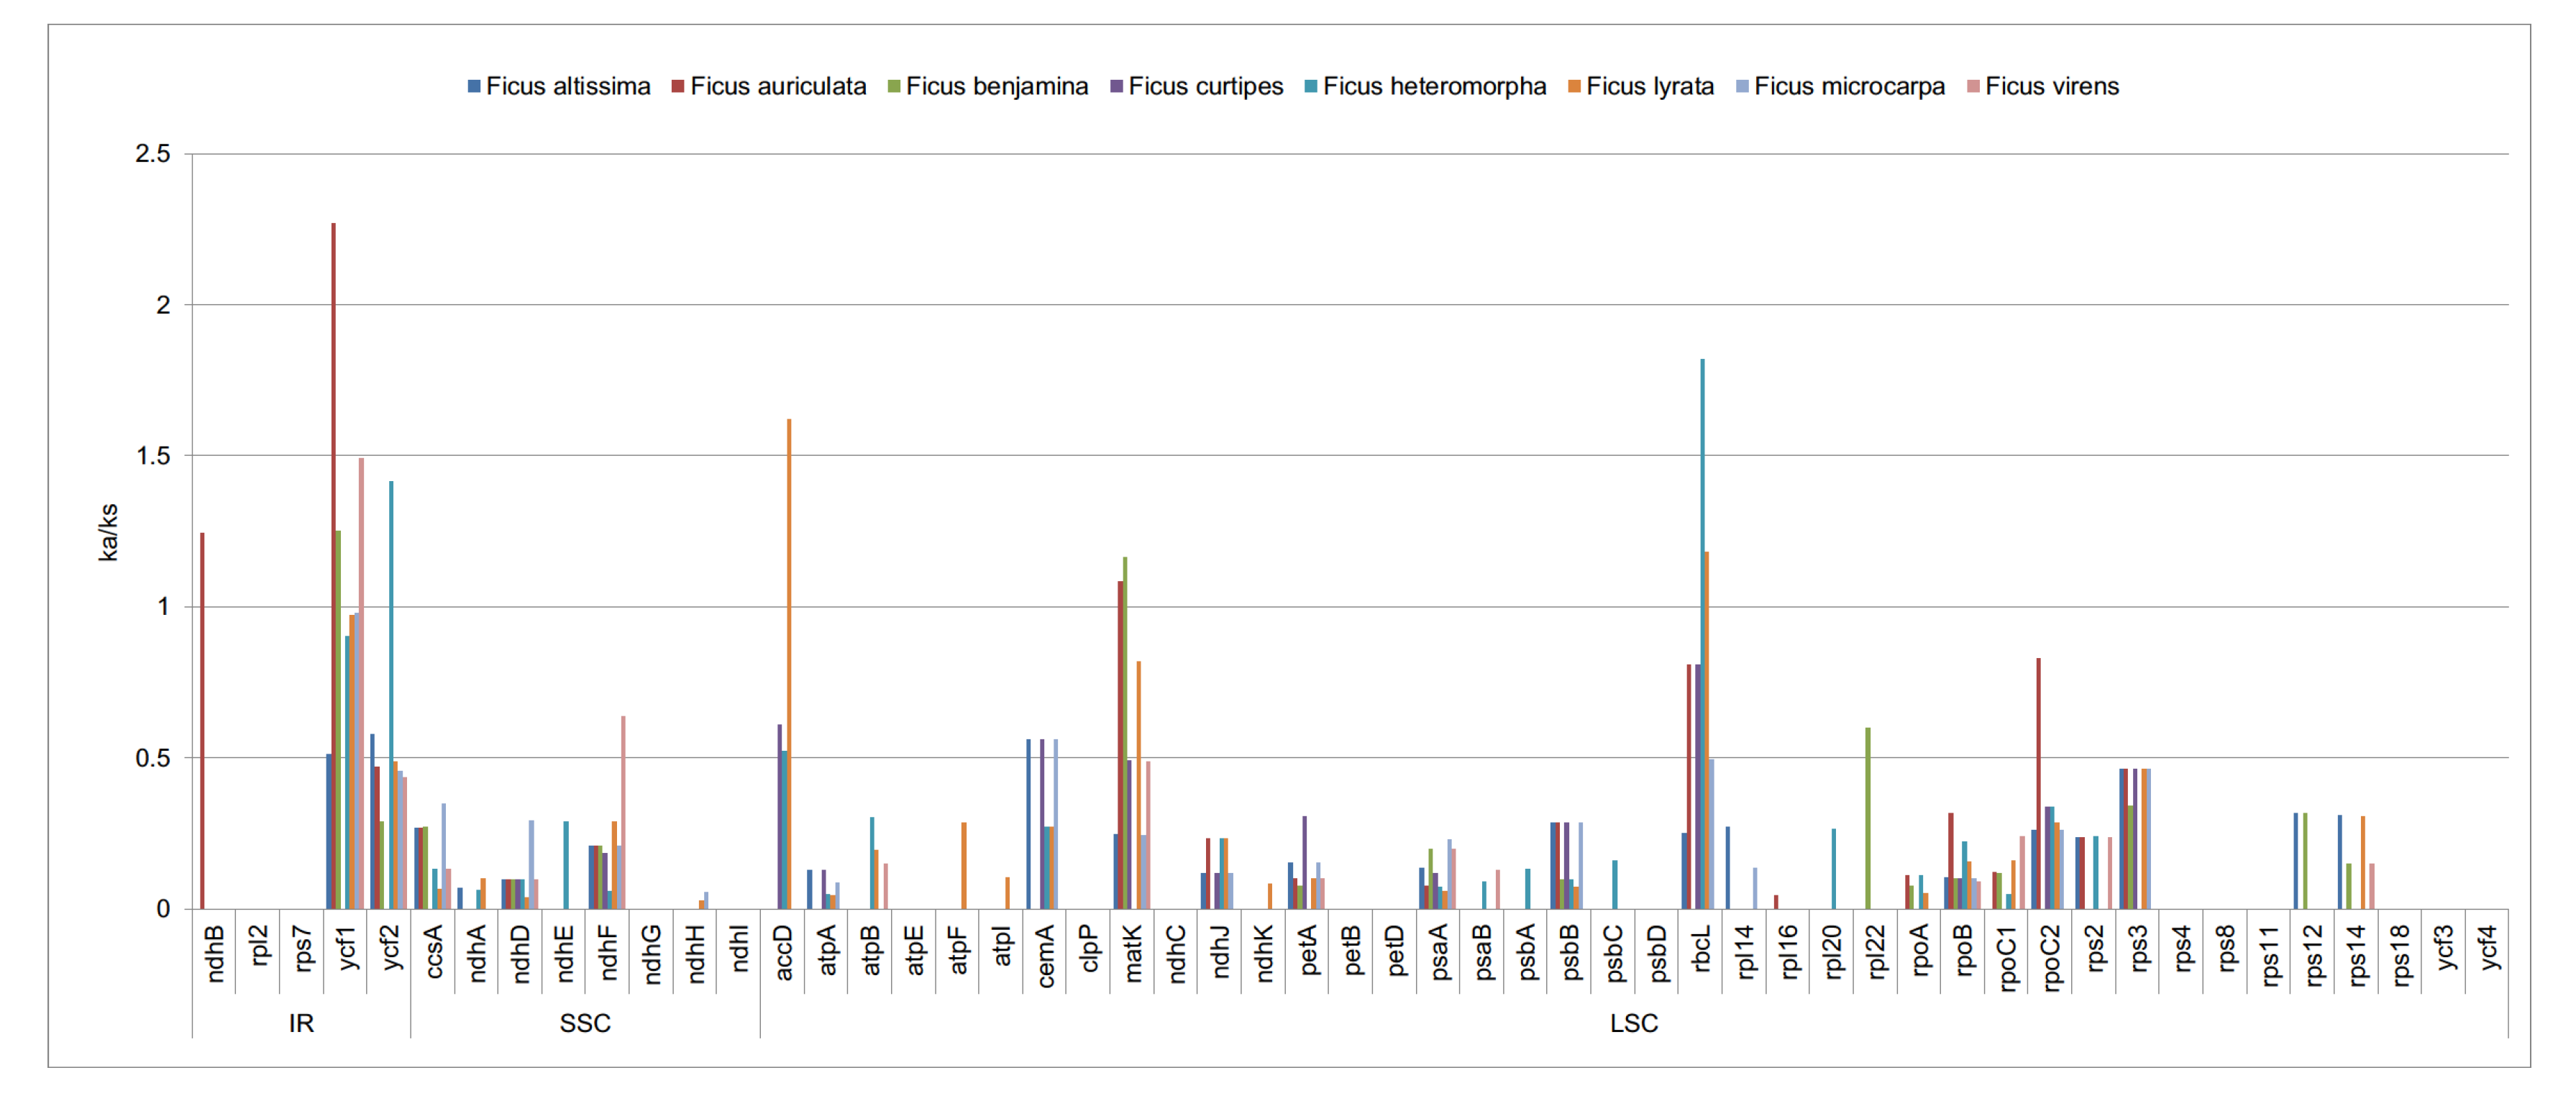This screenshot has width=2576, height=1101.
Task: Select the SSC region axis label
Action: click(x=585, y=1023)
